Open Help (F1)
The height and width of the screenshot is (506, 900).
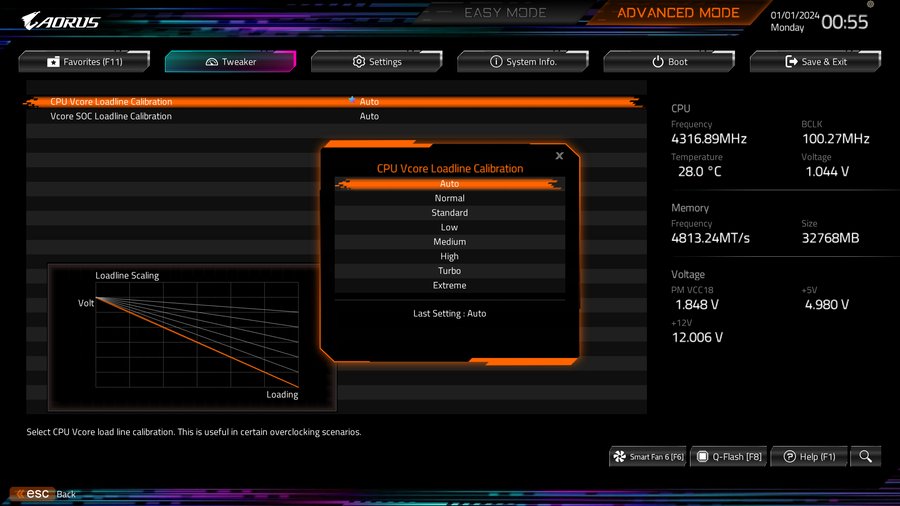(x=809, y=457)
